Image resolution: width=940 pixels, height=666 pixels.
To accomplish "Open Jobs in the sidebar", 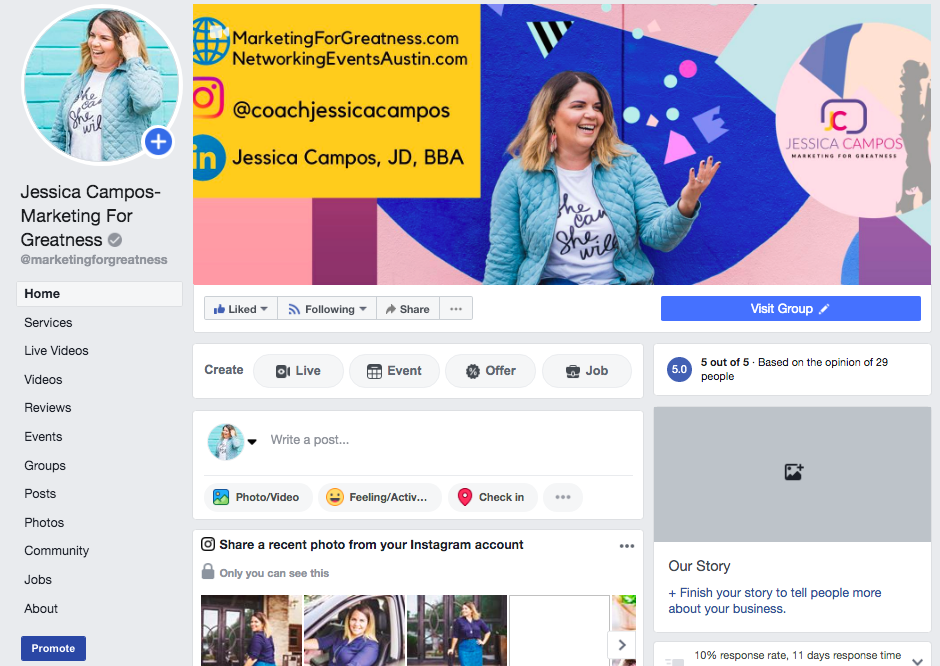I will [38, 580].
